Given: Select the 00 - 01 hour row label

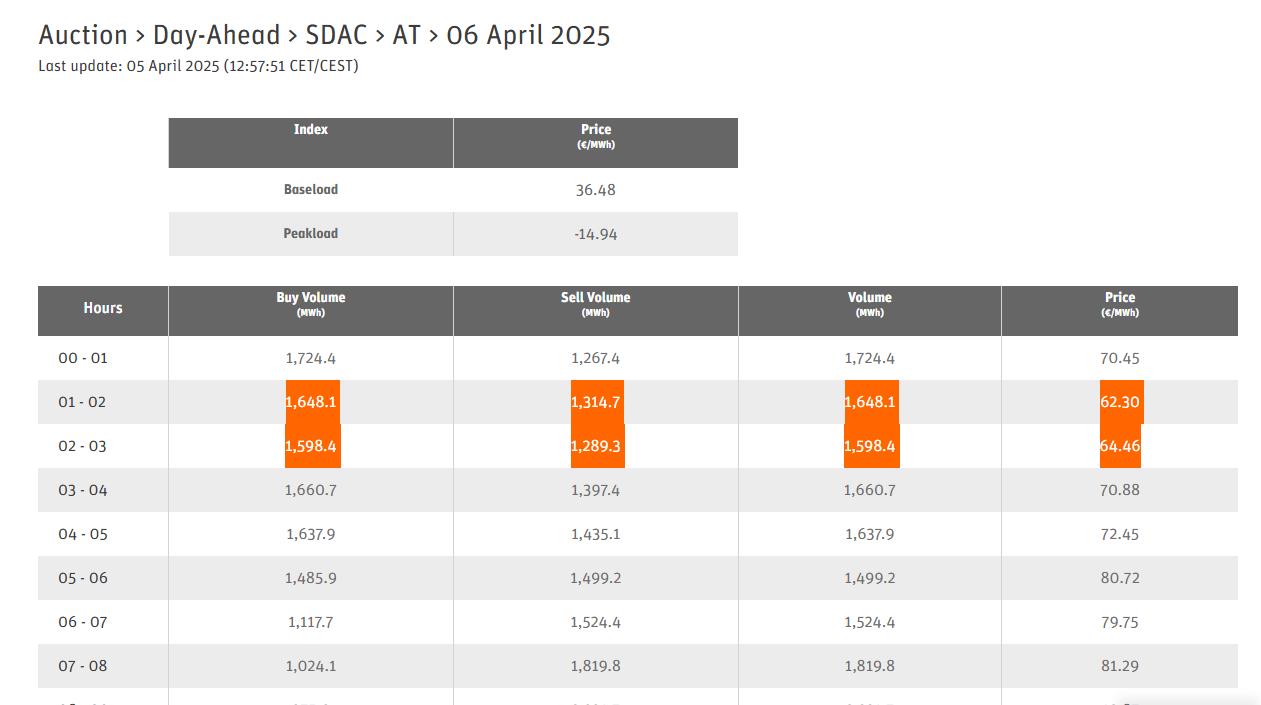Looking at the screenshot, I should pyautogui.click(x=82, y=358).
